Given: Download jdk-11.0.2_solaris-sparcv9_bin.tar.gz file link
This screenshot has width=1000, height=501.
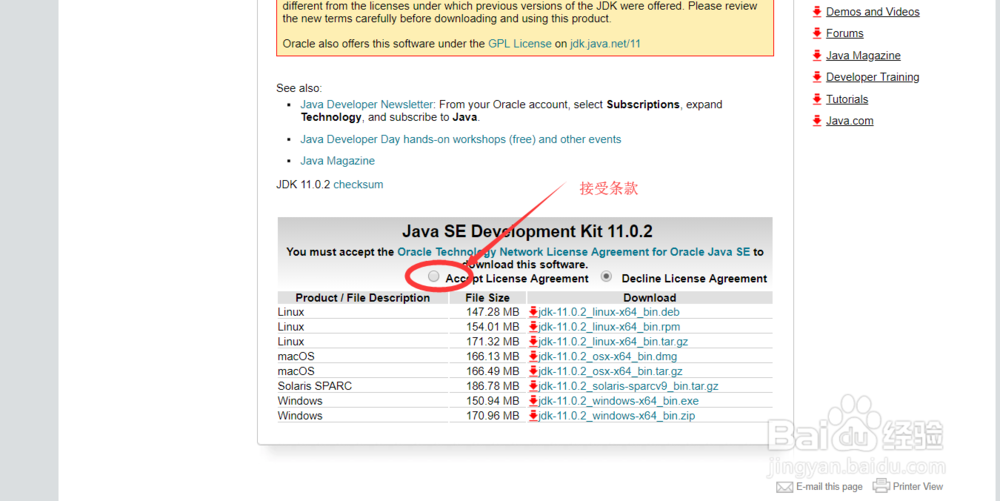Looking at the screenshot, I should (x=629, y=386).
